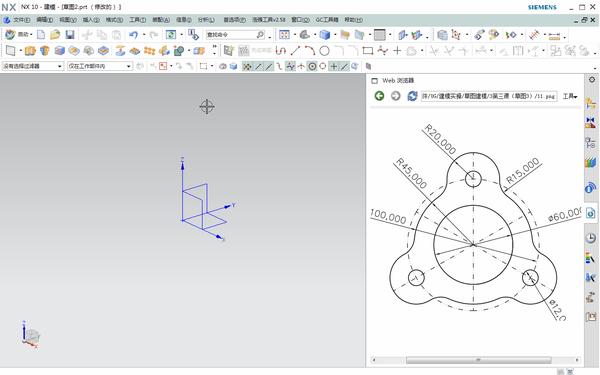This screenshot has height=375, width=600.
Task: Toggle the enable snap points button
Action: click(247, 66)
